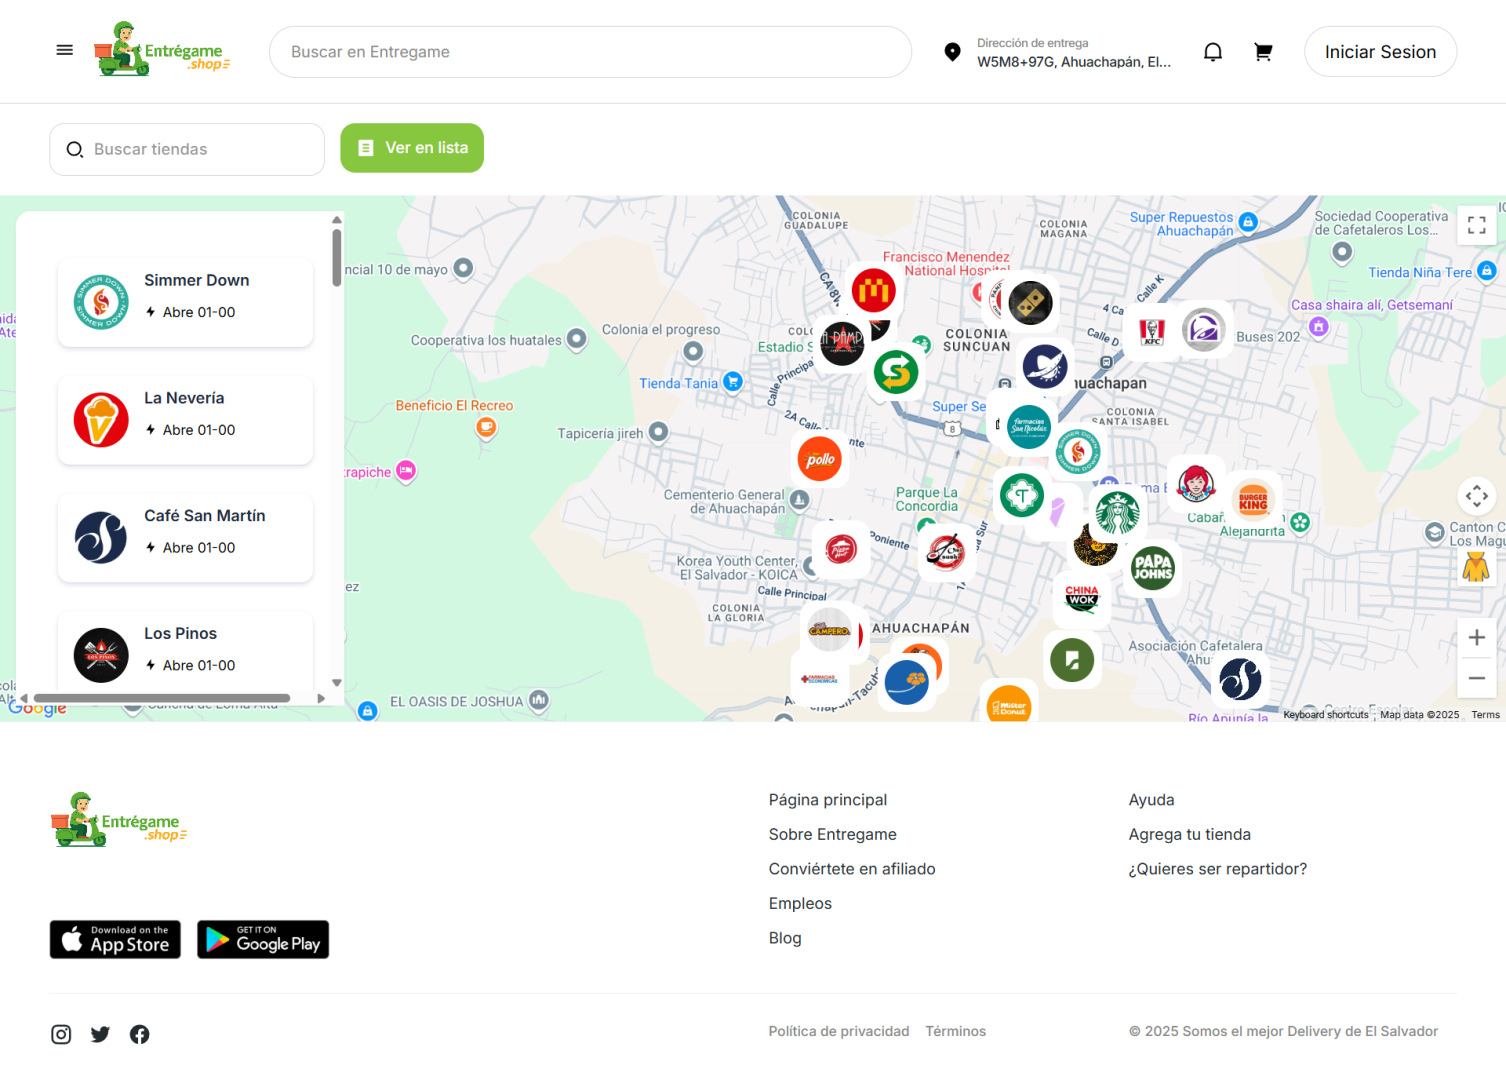
Task: Open the shopping cart
Action: click(1263, 52)
